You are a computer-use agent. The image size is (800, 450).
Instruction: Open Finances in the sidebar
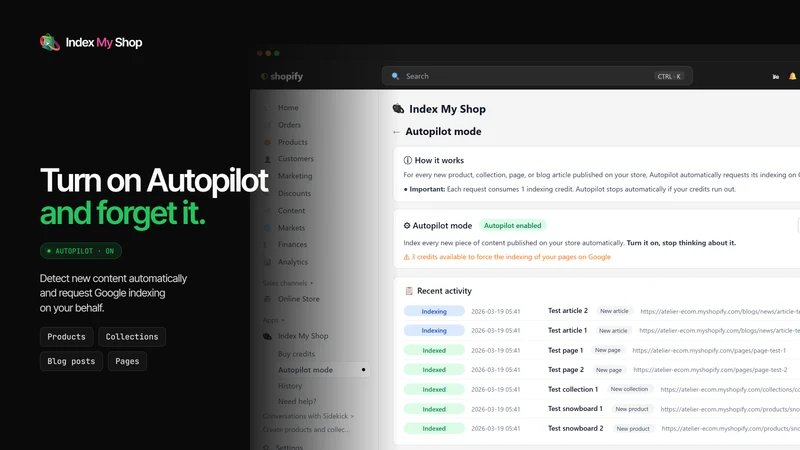pos(292,244)
